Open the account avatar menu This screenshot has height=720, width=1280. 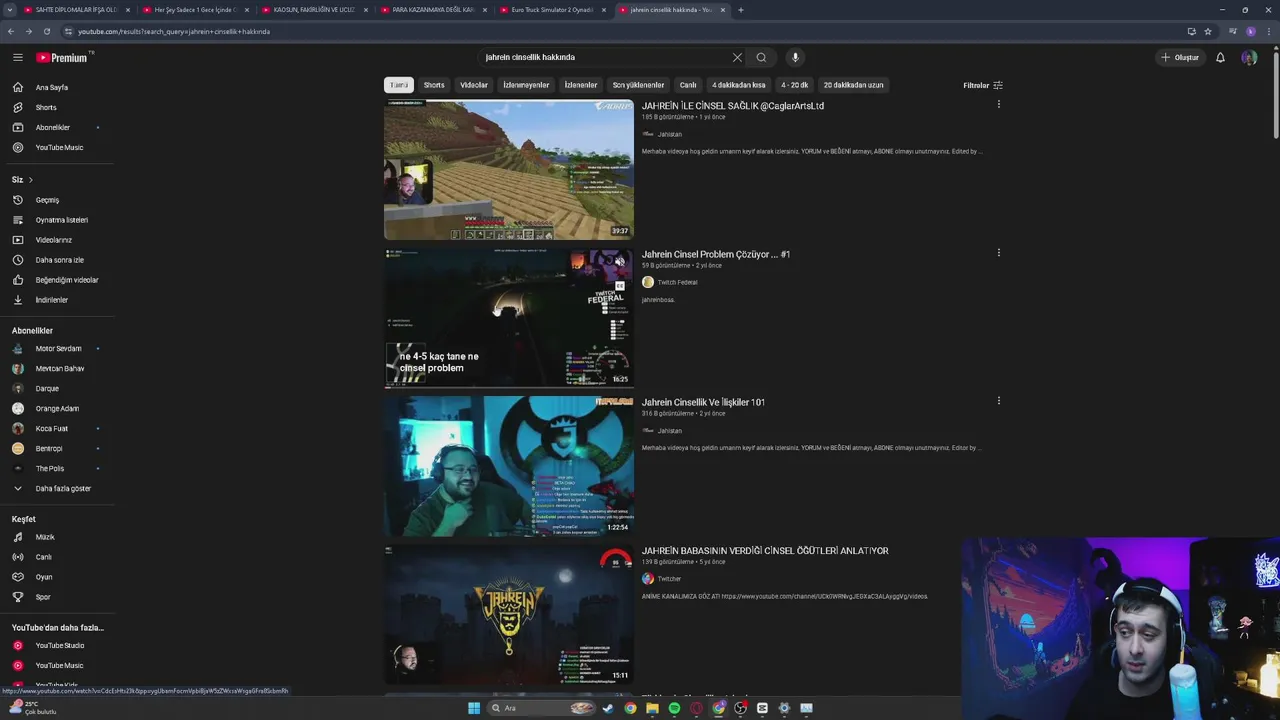(x=1249, y=57)
